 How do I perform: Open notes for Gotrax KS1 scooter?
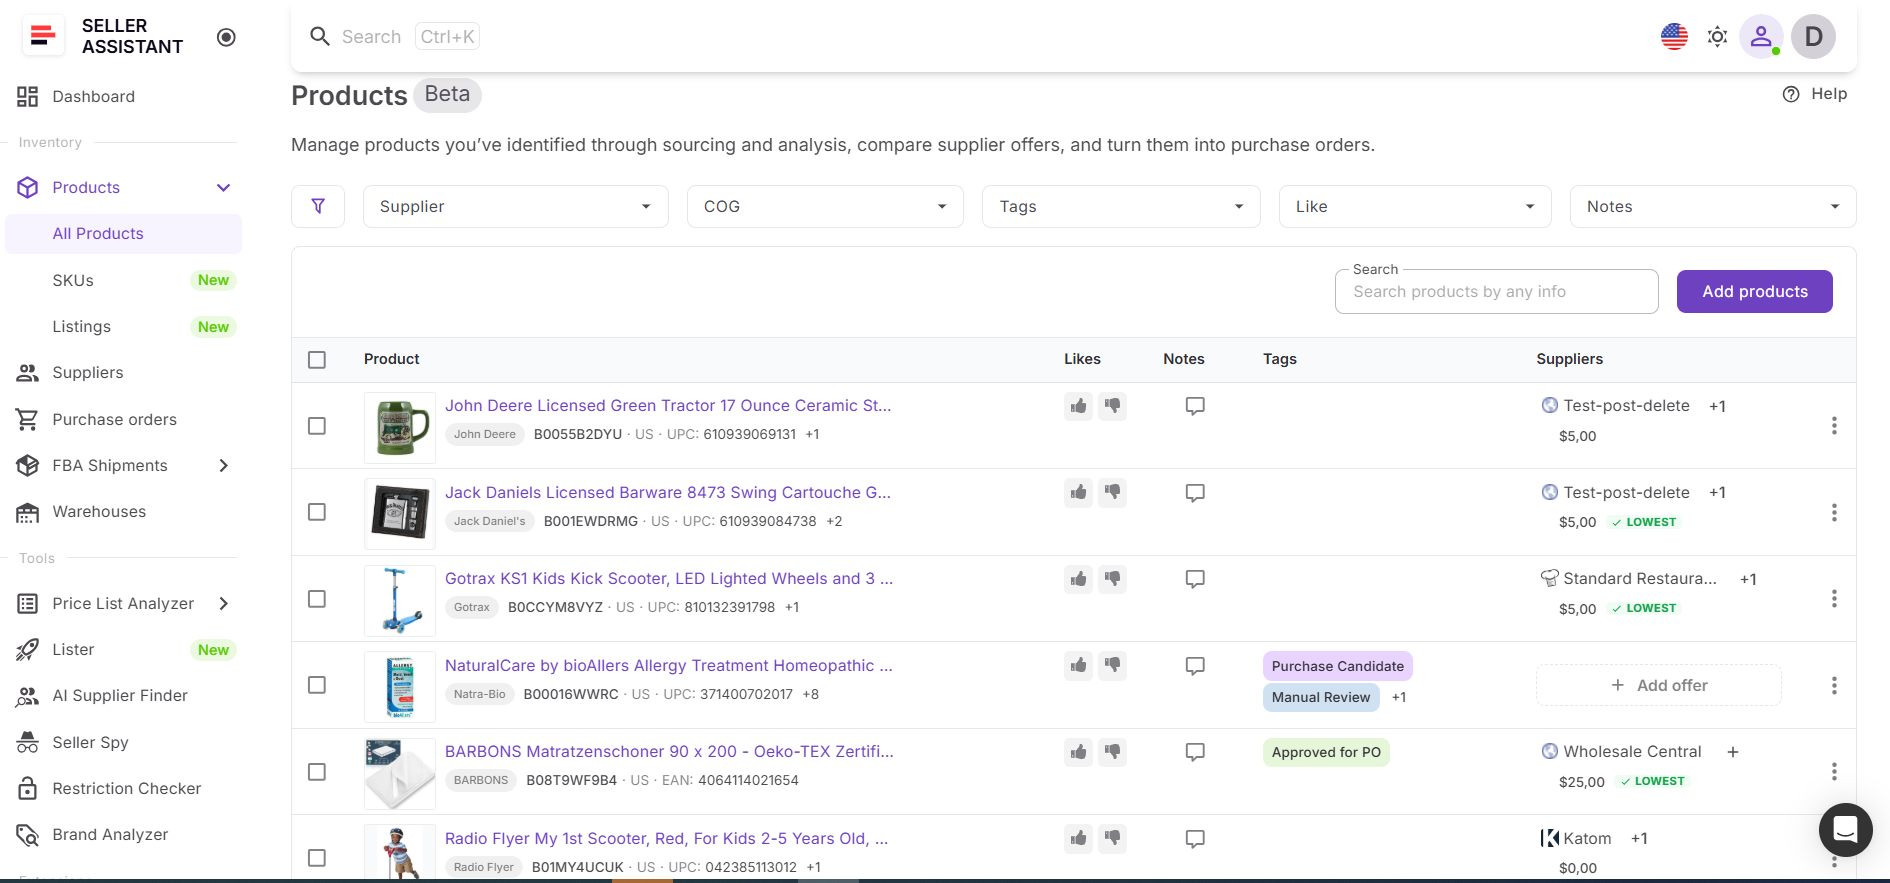1195,579
